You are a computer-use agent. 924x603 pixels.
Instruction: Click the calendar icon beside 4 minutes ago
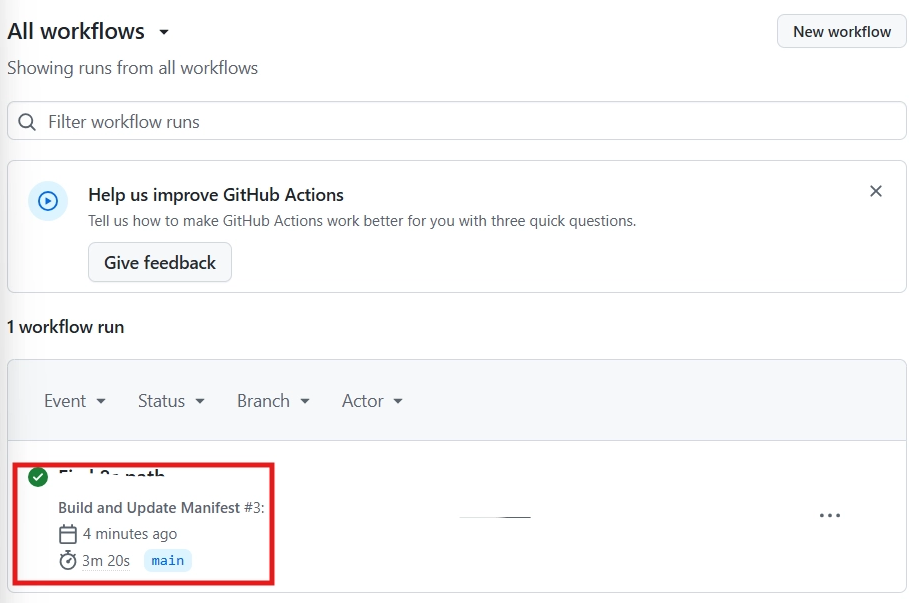(68, 534)
